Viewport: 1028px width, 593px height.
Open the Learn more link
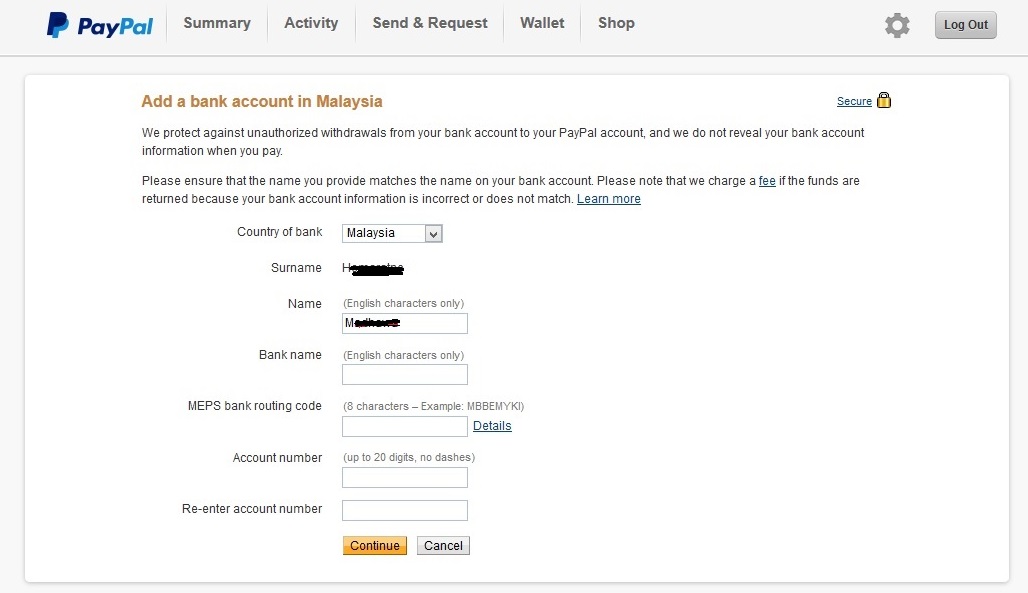tap(608, 199)
